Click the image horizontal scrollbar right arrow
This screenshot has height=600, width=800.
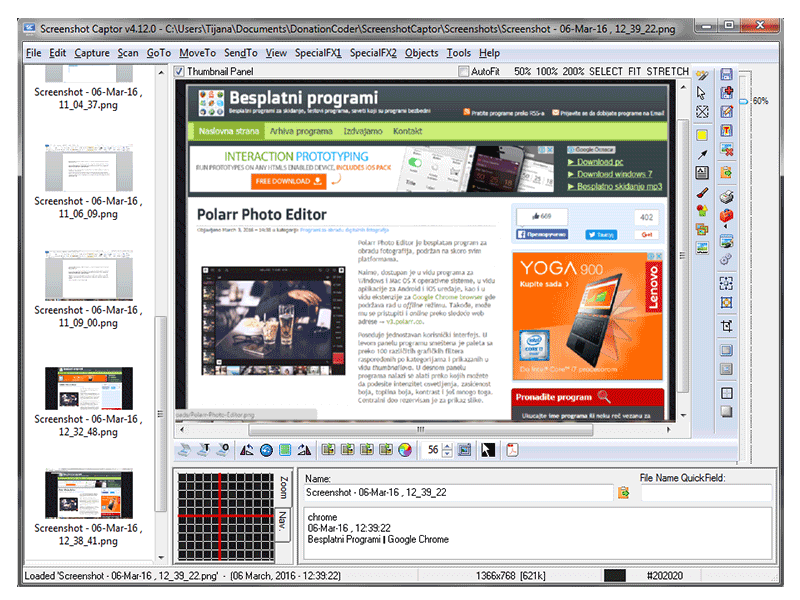(668, 430)
